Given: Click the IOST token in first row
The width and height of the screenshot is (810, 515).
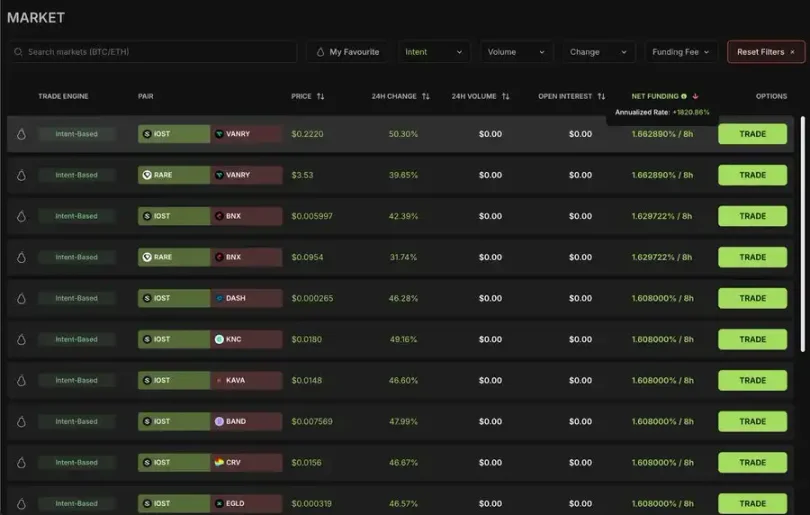Looking at the screenshot, I should [174, 134].
